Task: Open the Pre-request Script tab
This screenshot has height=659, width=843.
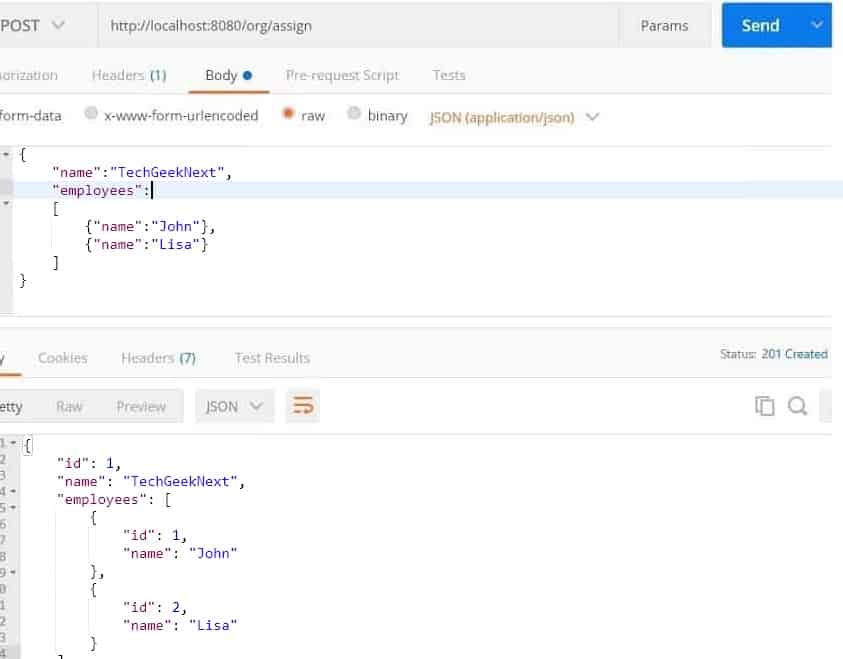Action: 342,75
